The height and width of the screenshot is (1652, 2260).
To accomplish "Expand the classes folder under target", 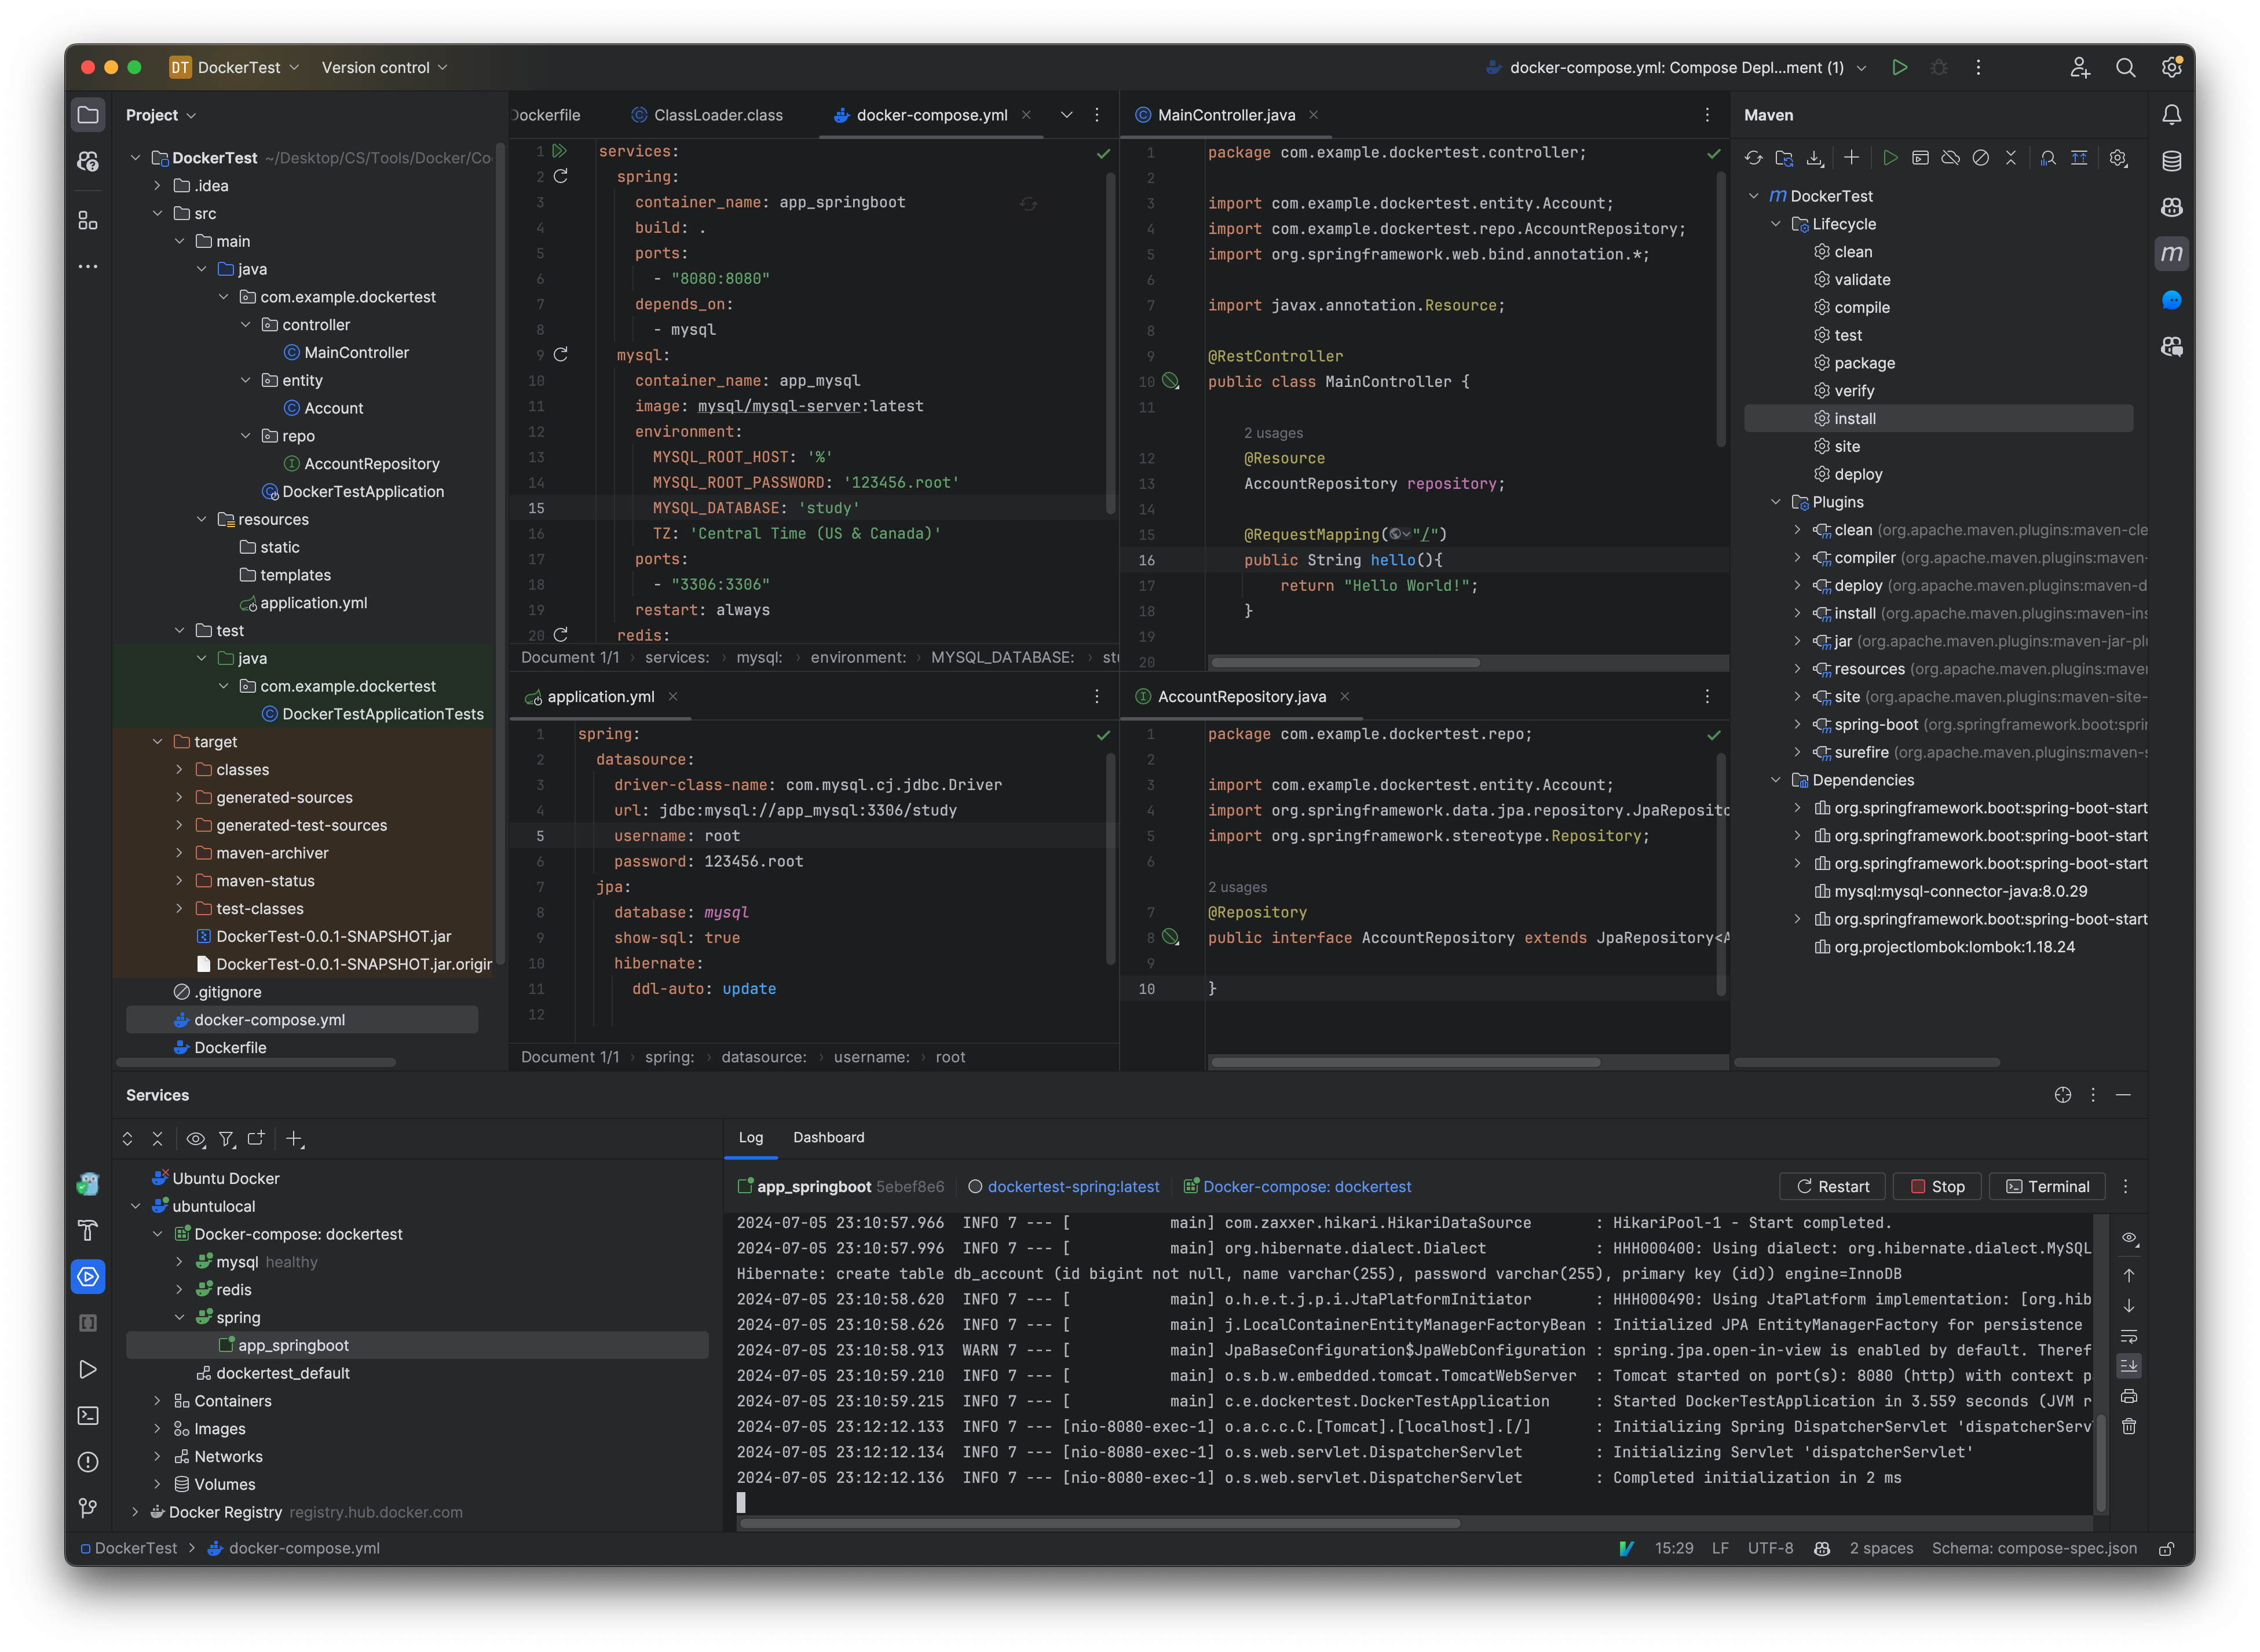I will click(x=179, y=769).
